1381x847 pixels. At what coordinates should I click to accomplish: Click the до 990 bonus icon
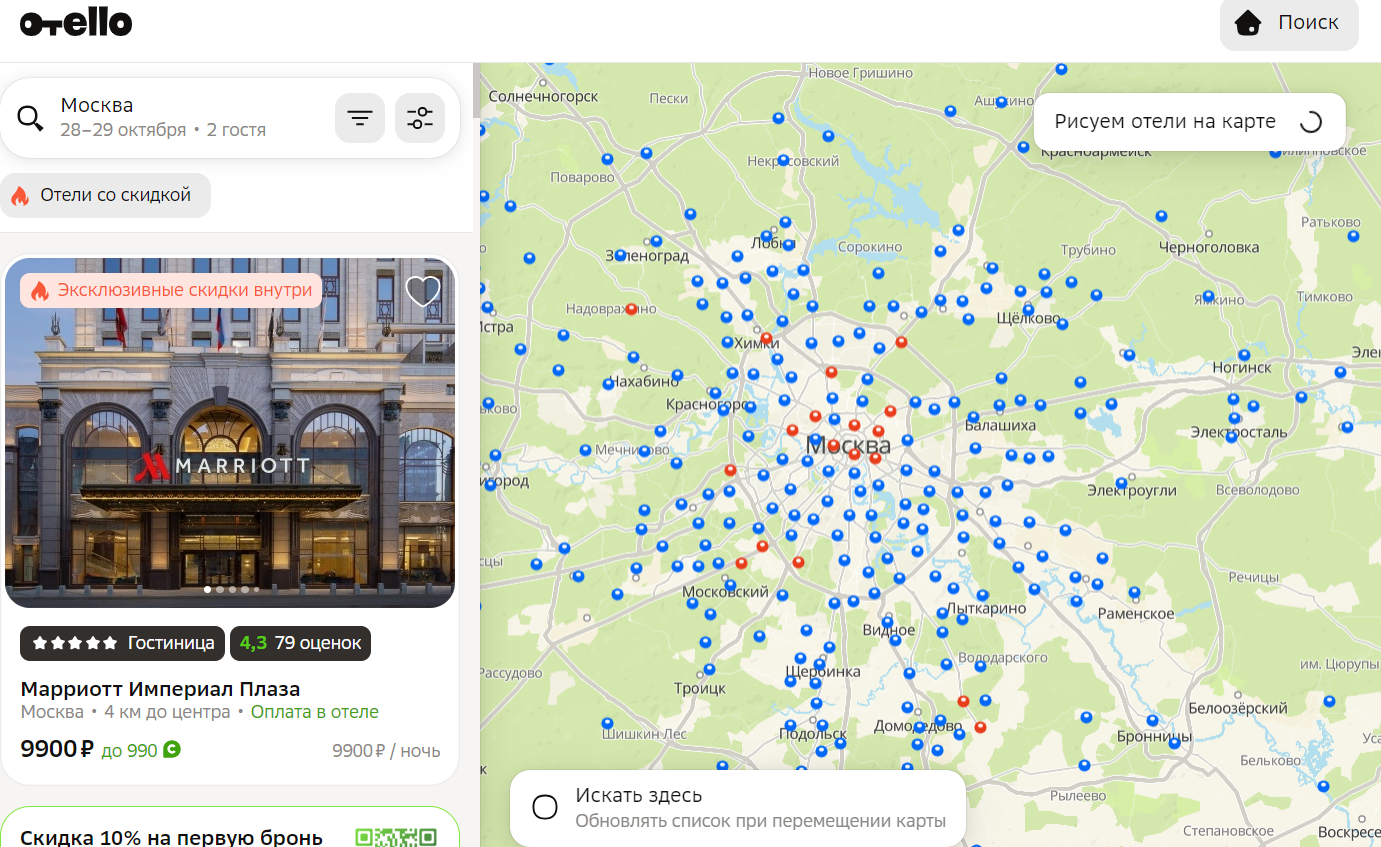click(x=171, y=749)
